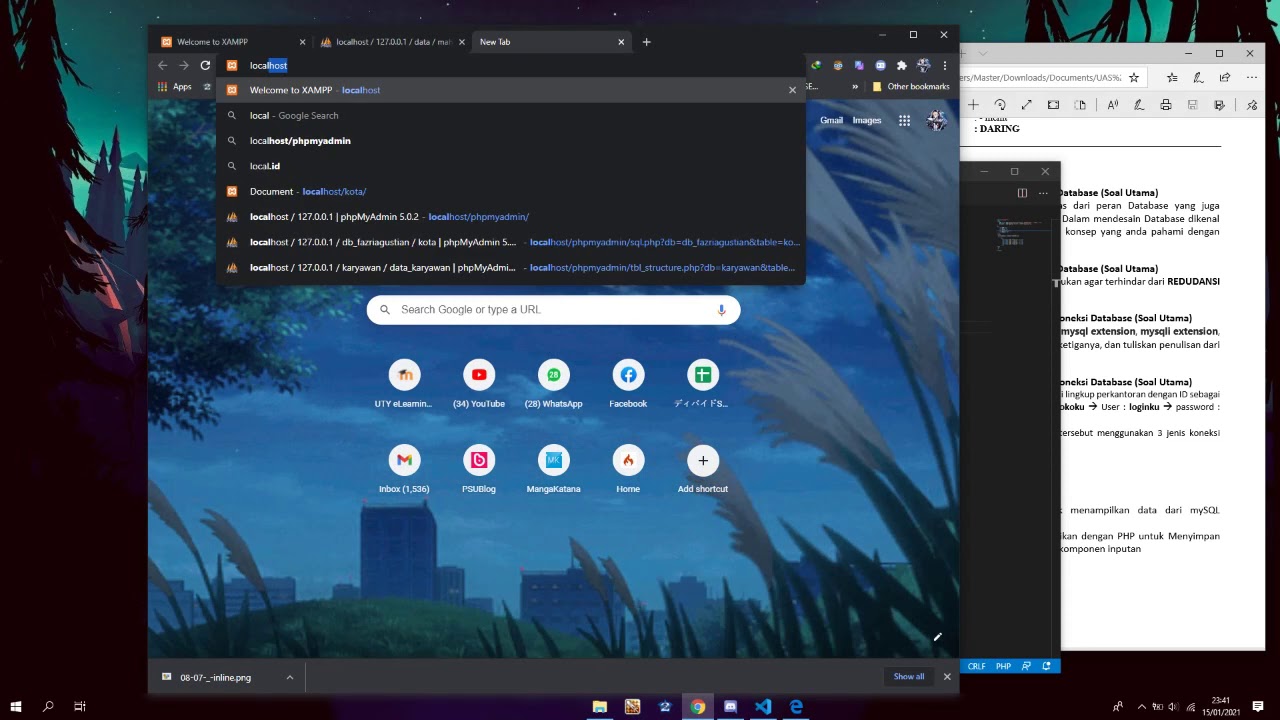Close the New Tab tab
The height and width of the screenshot is (720, 1280).
(621, 42)
